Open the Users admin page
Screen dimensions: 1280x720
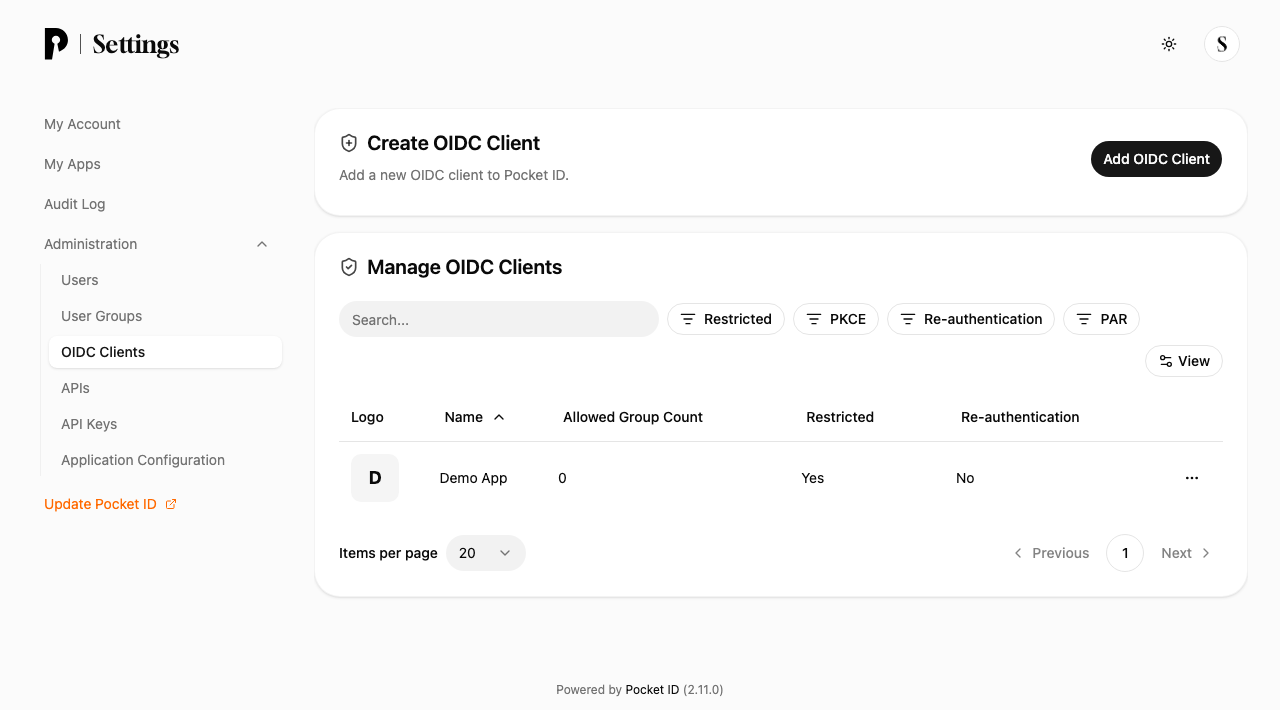pyautogui.click(x=80, y=280)
